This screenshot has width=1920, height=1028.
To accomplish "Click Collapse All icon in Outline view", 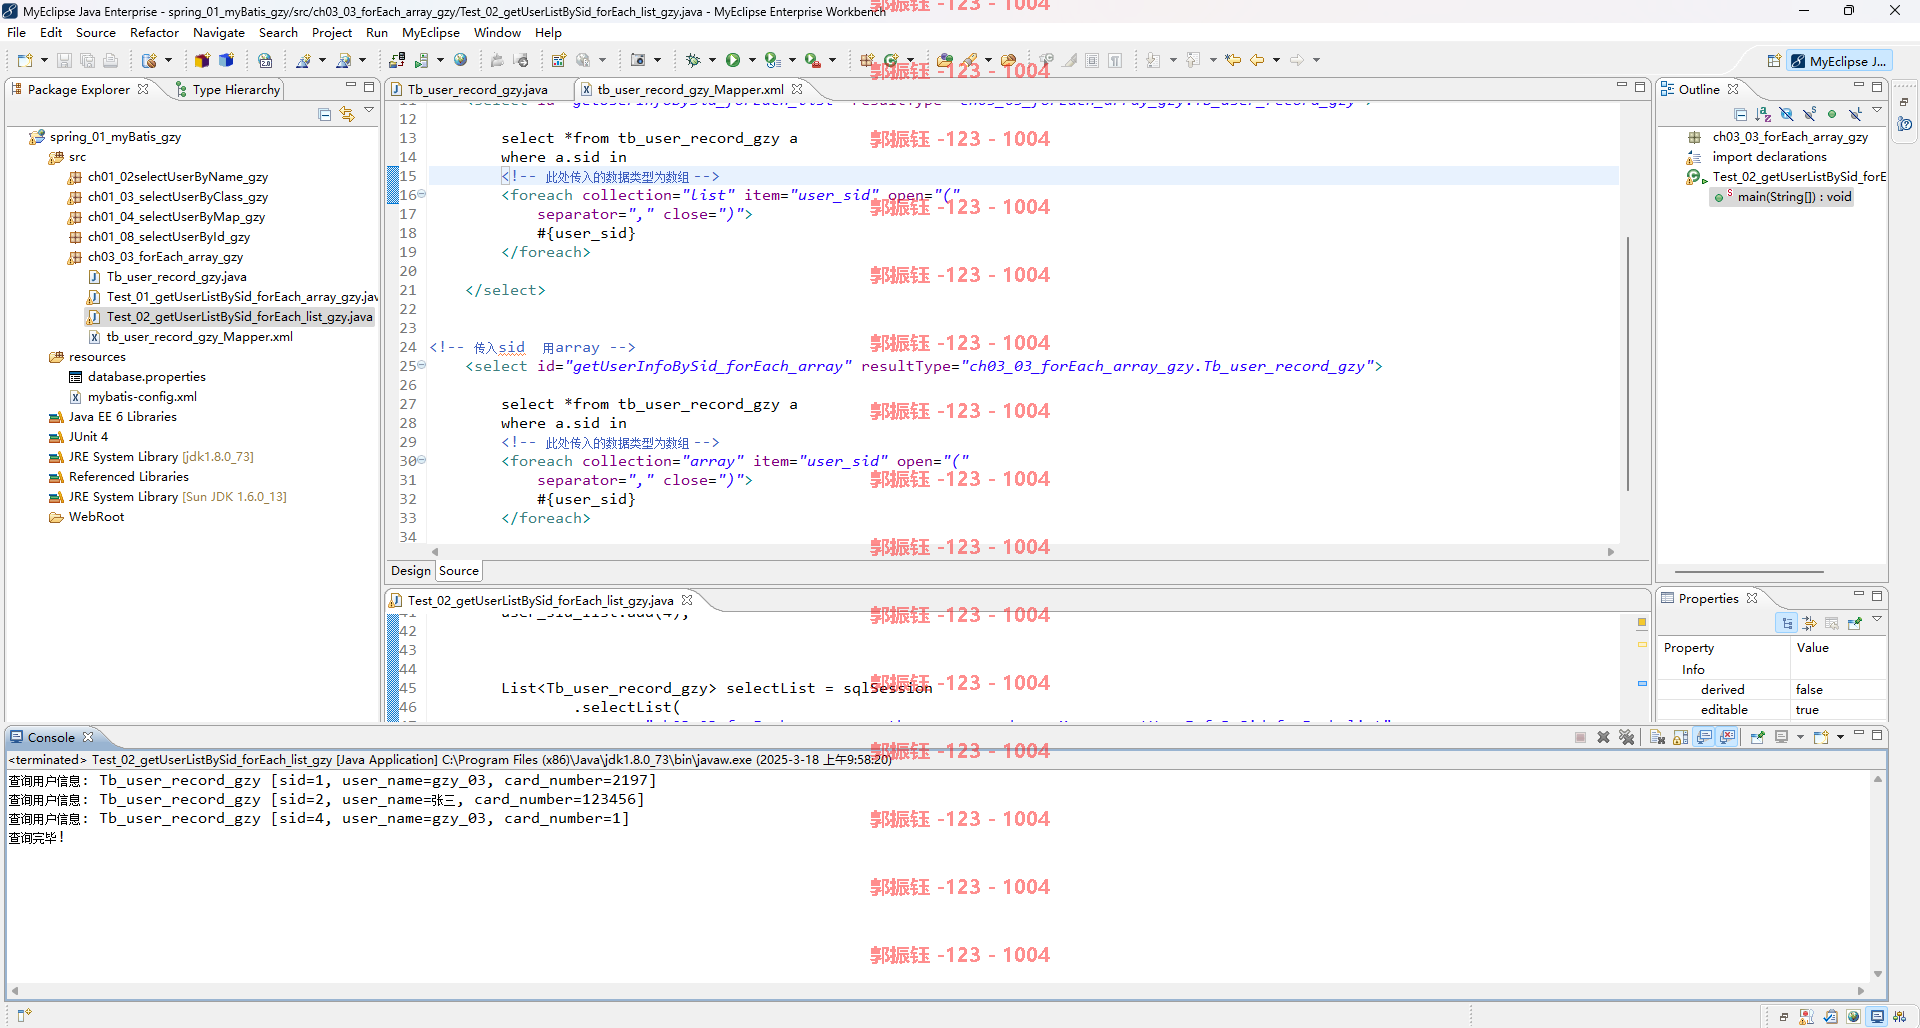I will tap(1740, 114).
